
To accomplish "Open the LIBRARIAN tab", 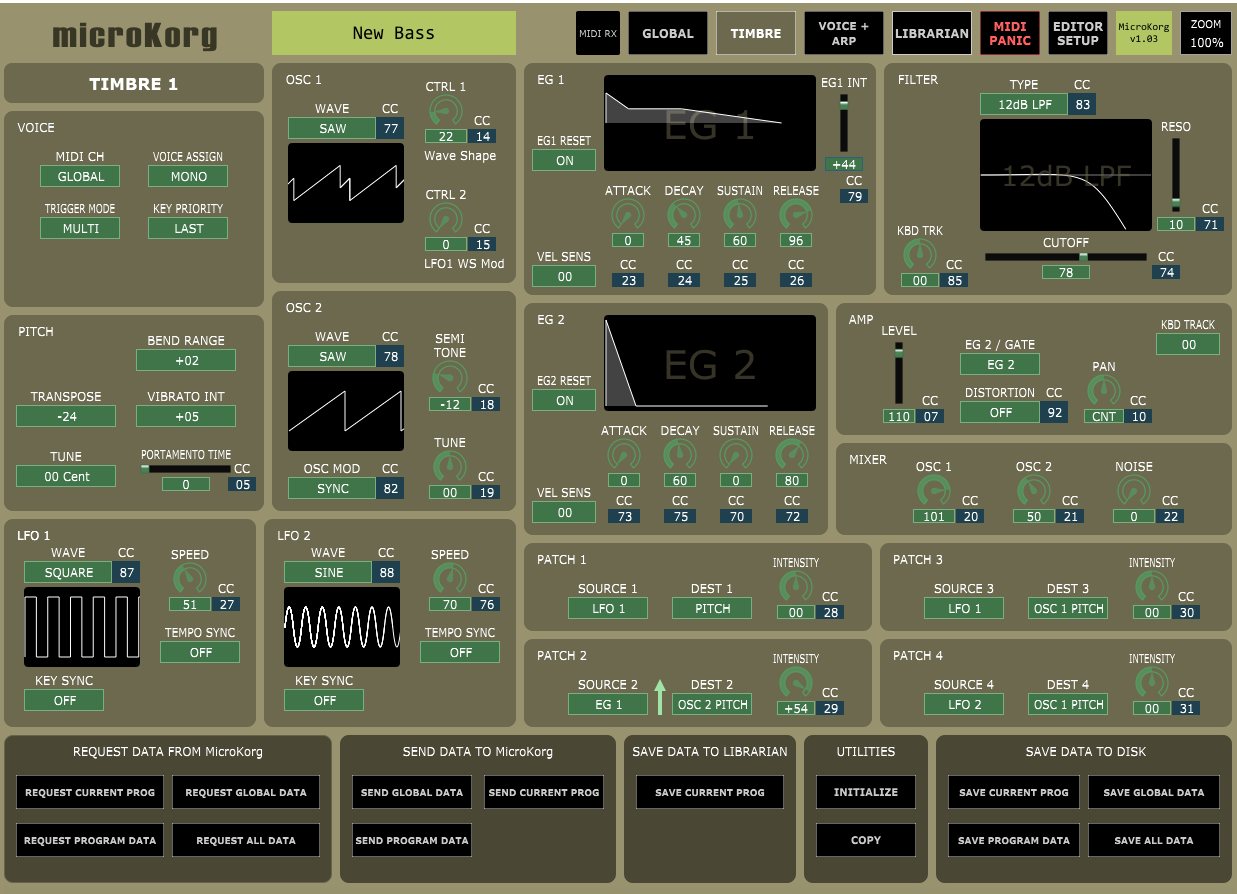I will pyautogui.click(x=931, y=33).
